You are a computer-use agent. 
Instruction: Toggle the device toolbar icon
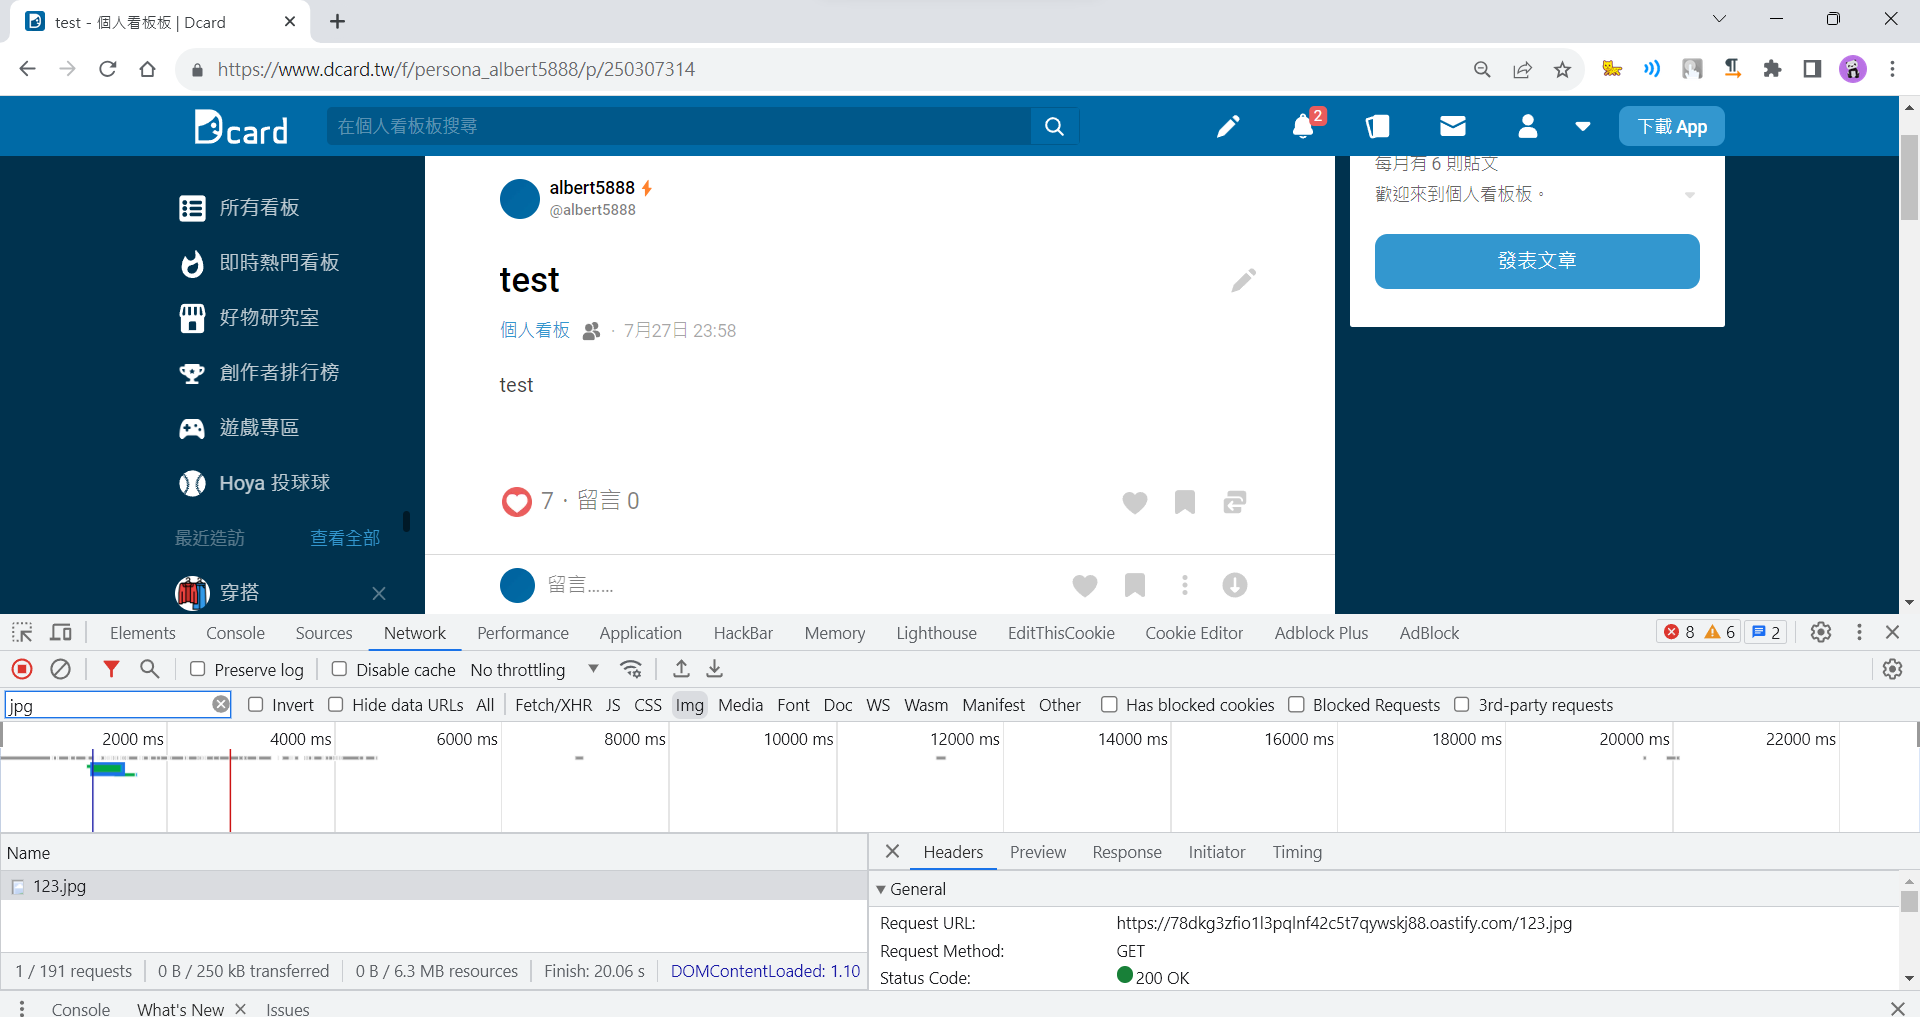coord(61,632)
